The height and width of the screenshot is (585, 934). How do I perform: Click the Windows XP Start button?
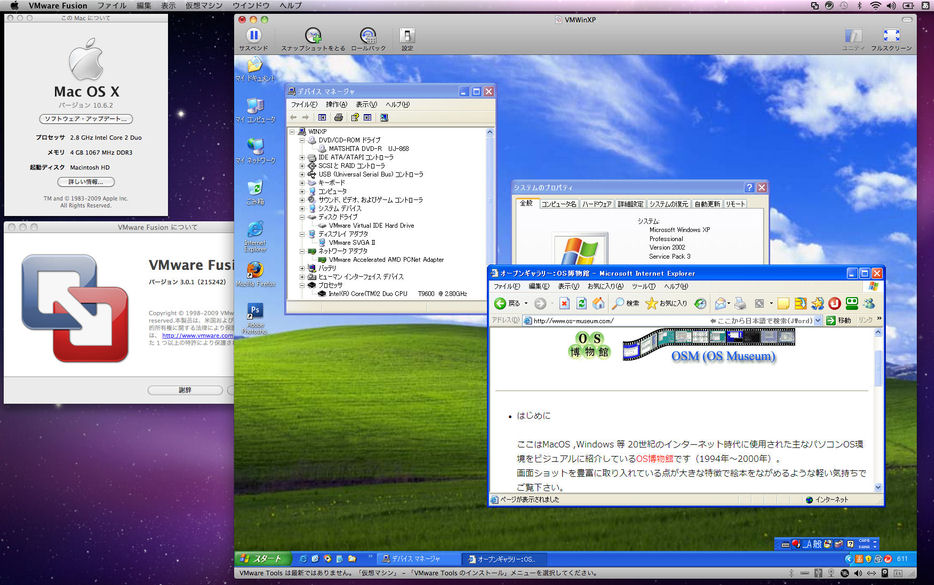[x=262, y=559]
